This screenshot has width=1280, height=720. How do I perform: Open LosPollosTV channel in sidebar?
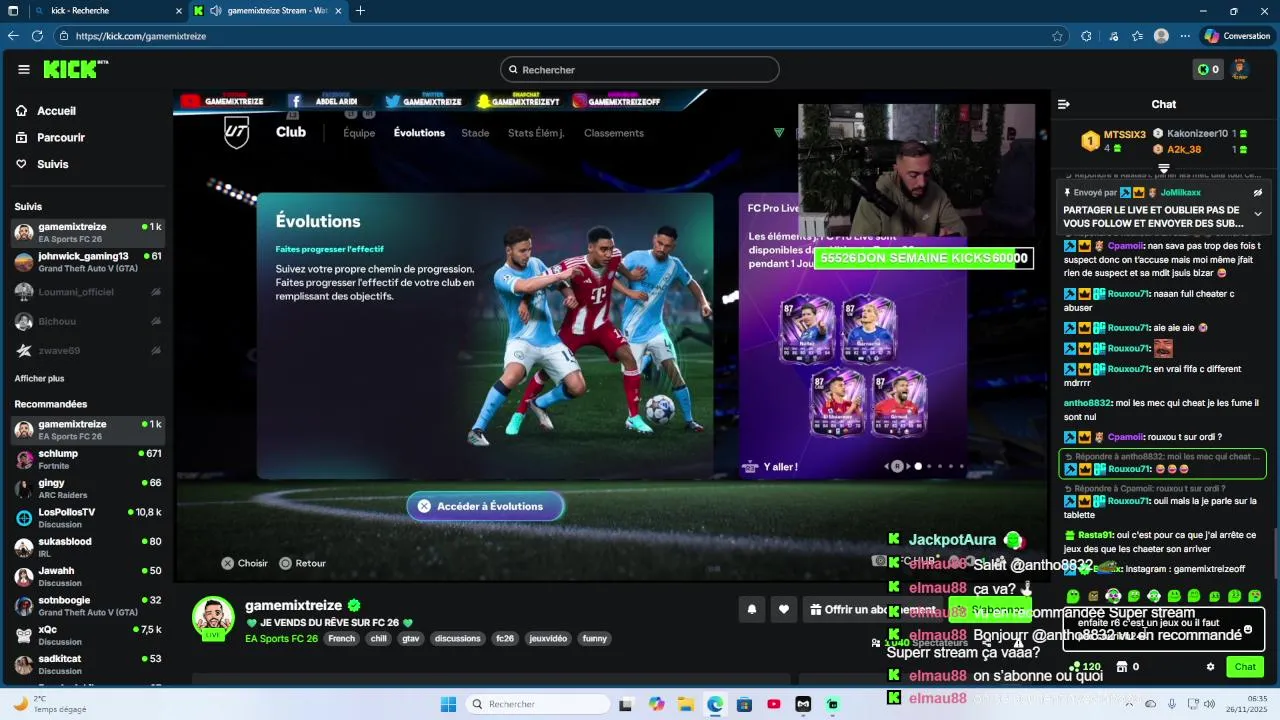tap(88, 517)
